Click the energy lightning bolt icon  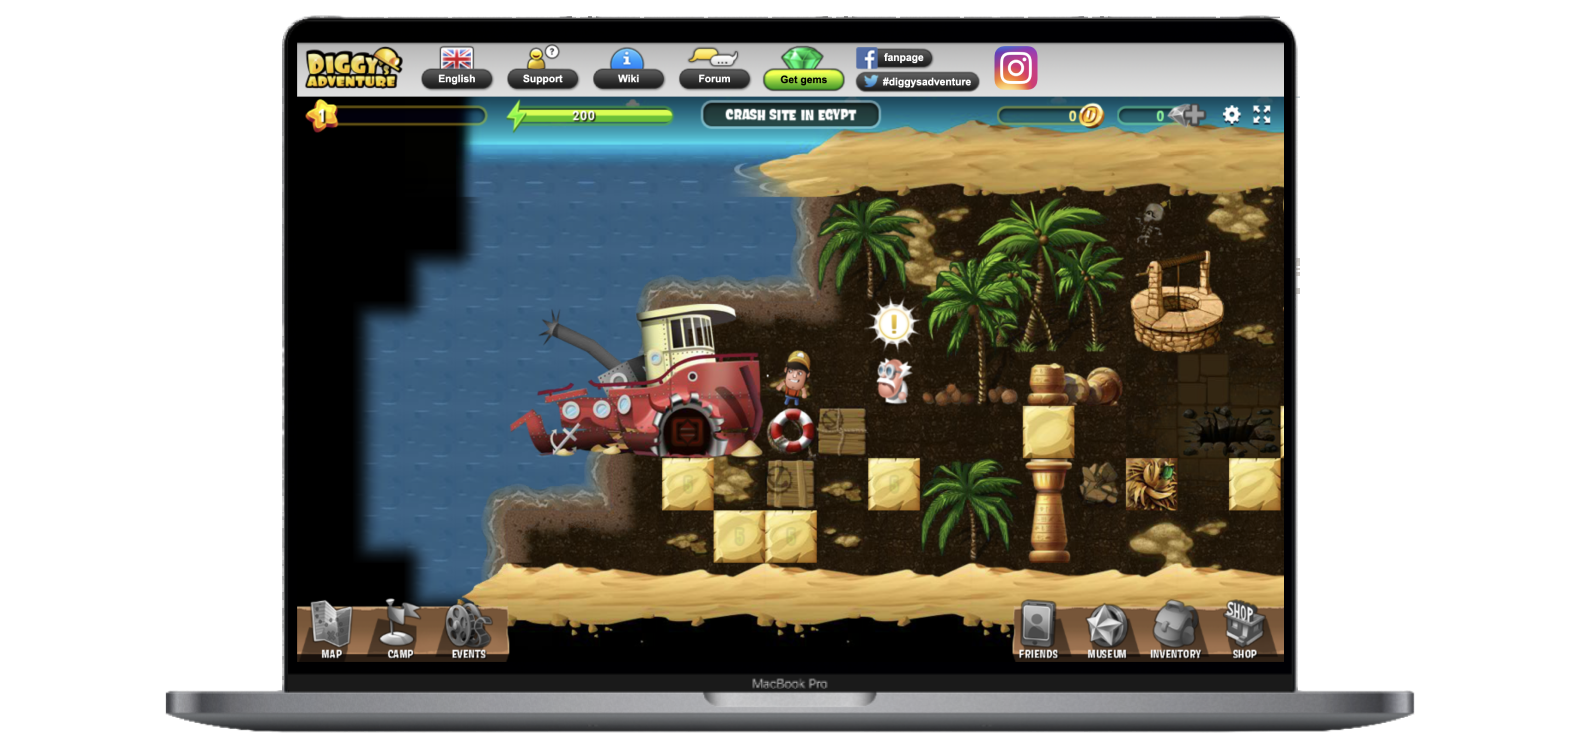coord(516,116)
